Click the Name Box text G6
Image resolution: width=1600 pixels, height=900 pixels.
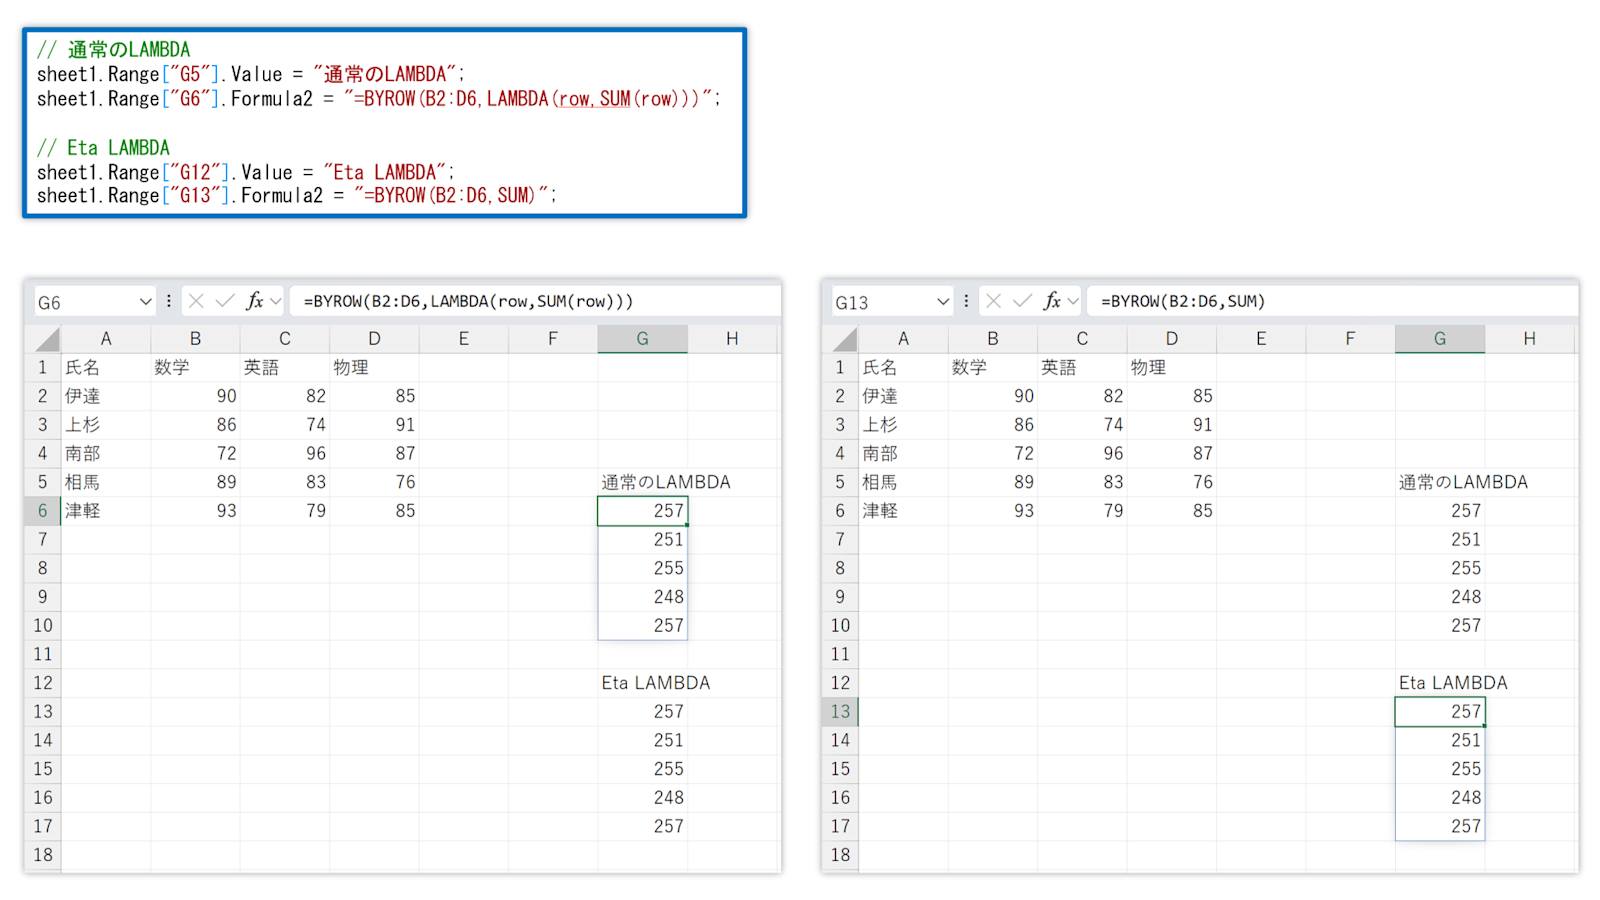click(x=49, y=302)
